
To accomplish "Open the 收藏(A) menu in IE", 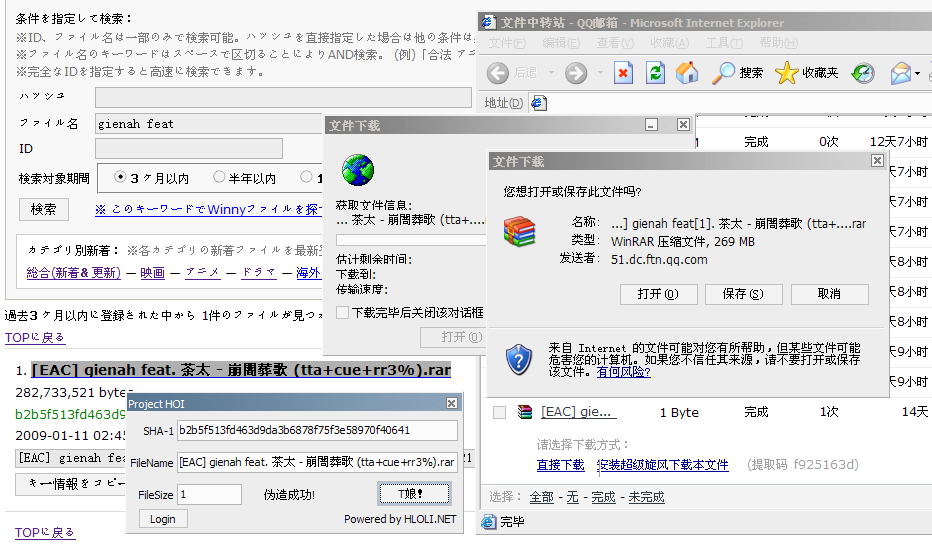I will (669, 43).
